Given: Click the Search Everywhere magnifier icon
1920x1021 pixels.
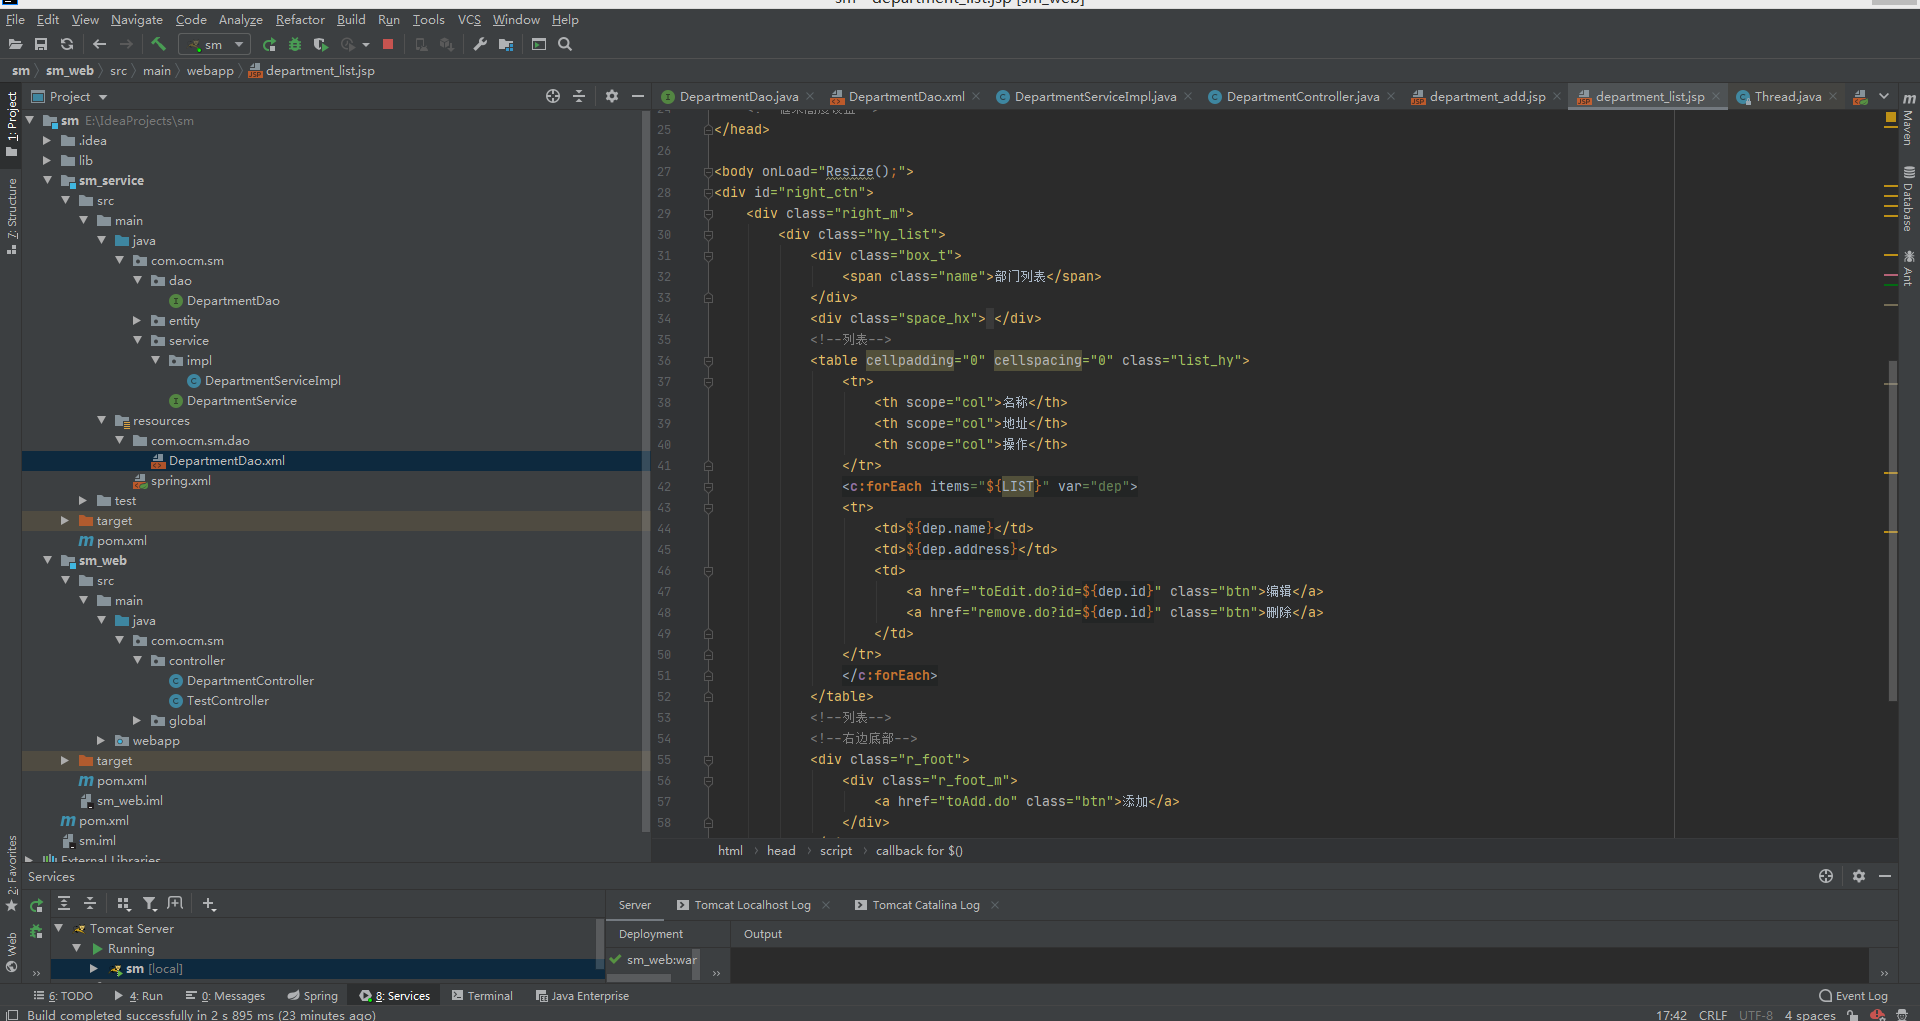Looking at the screenshot, I should (565, 44).
